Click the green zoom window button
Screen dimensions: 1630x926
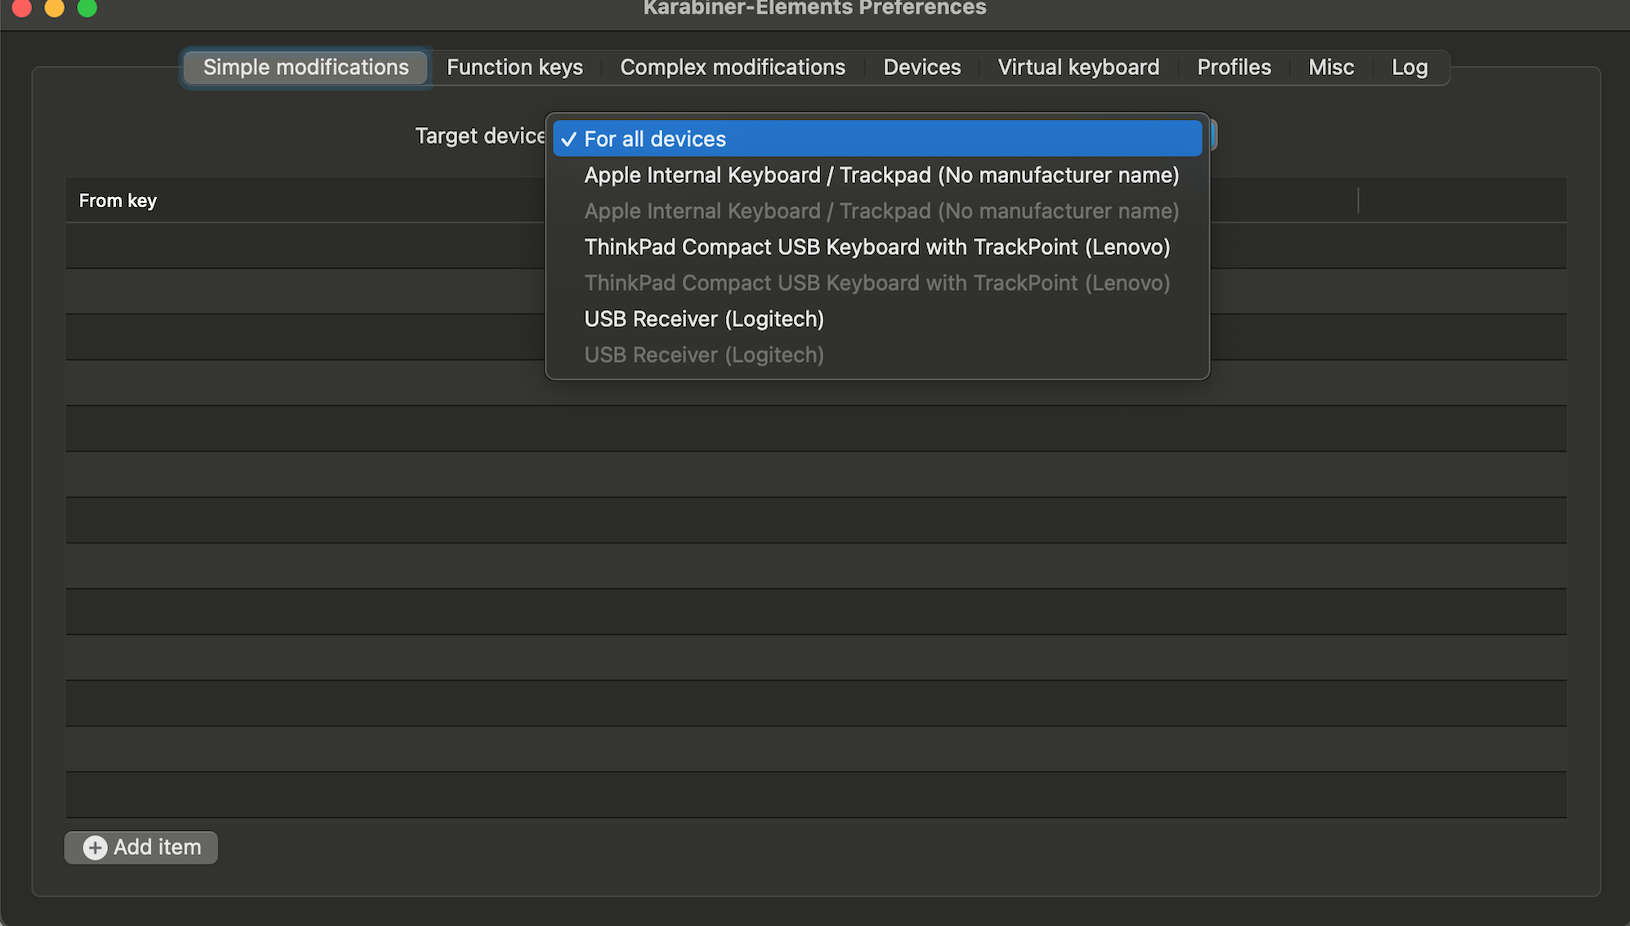click(x=87, y=7)
